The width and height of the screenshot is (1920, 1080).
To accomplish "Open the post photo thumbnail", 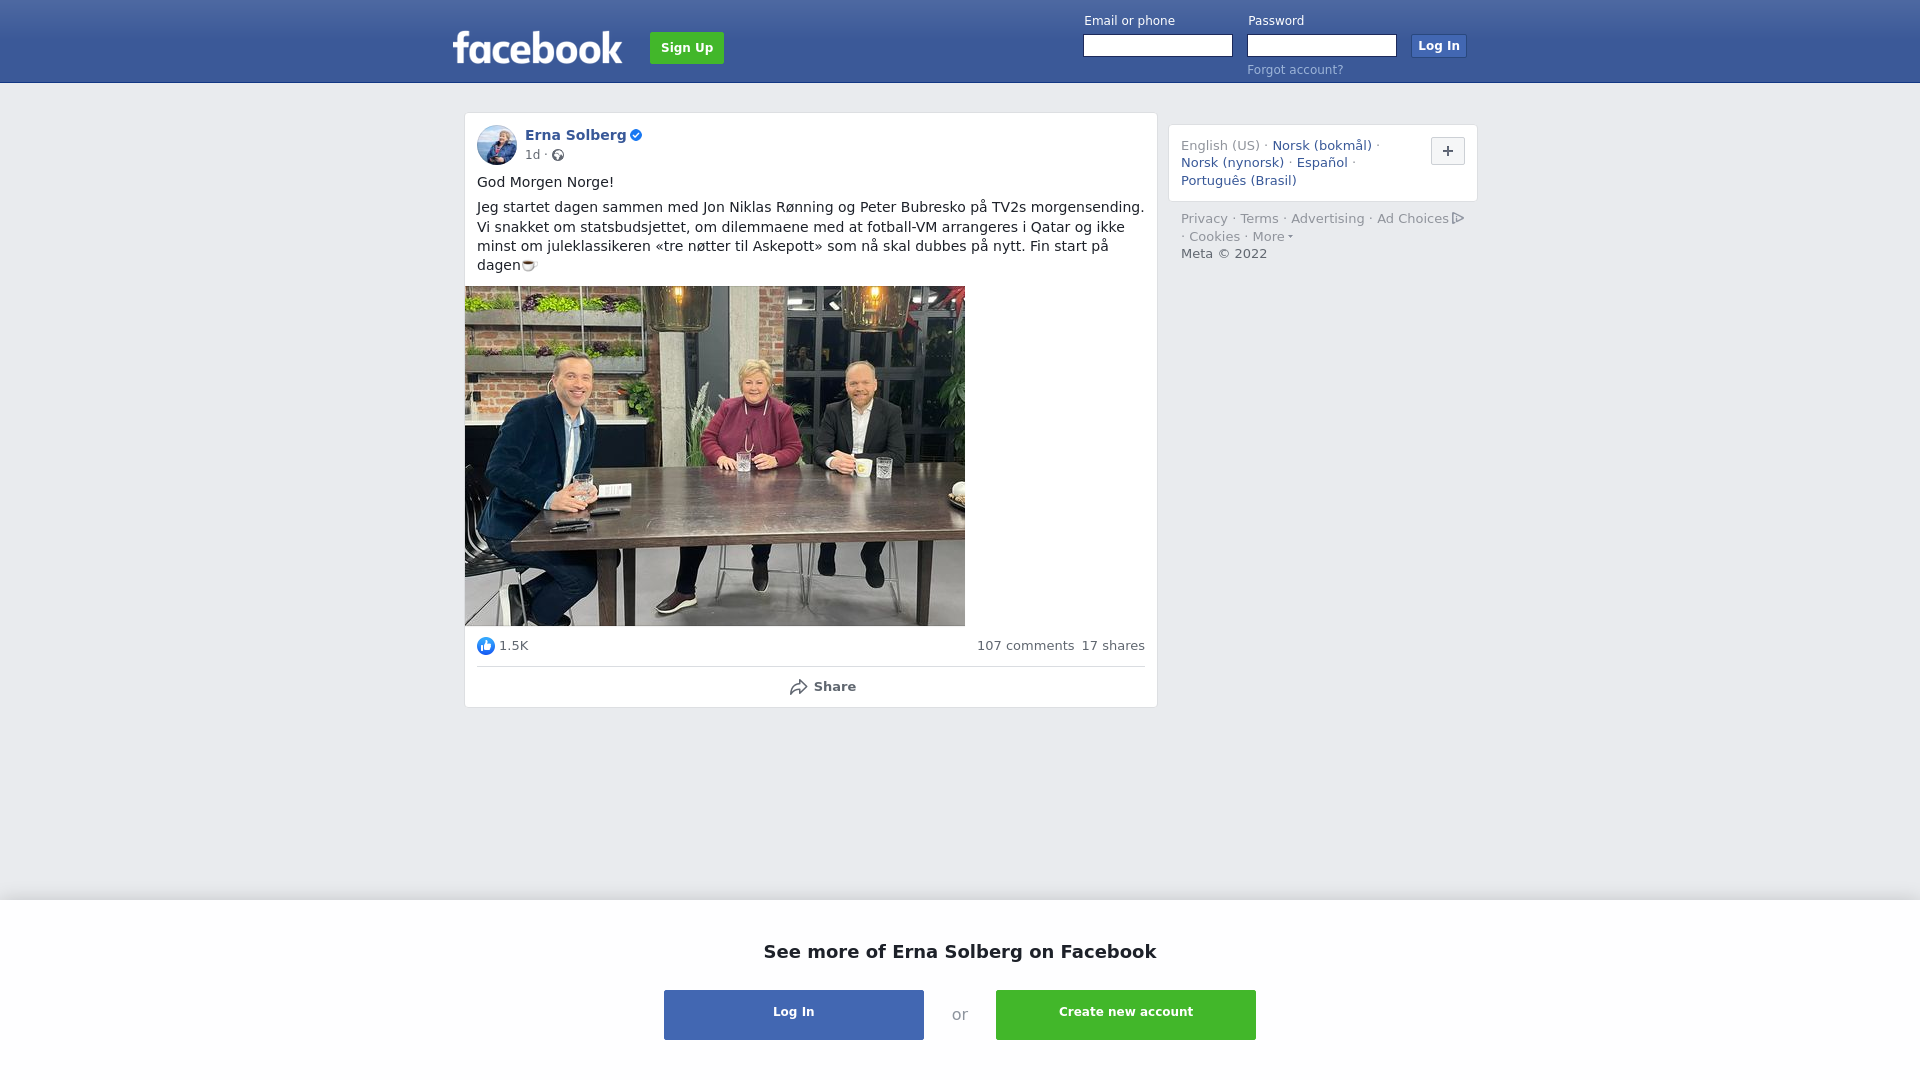I will 715,456.
